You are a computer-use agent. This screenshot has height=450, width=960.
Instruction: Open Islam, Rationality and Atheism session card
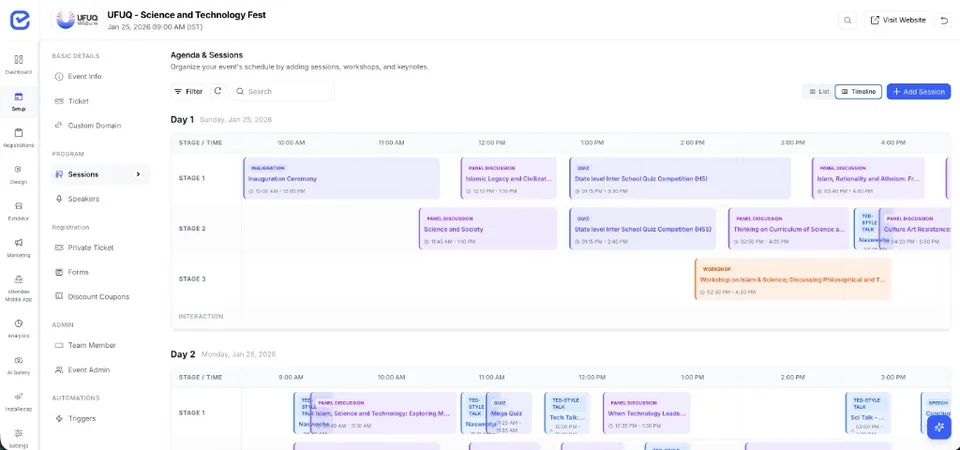(868, 178)
